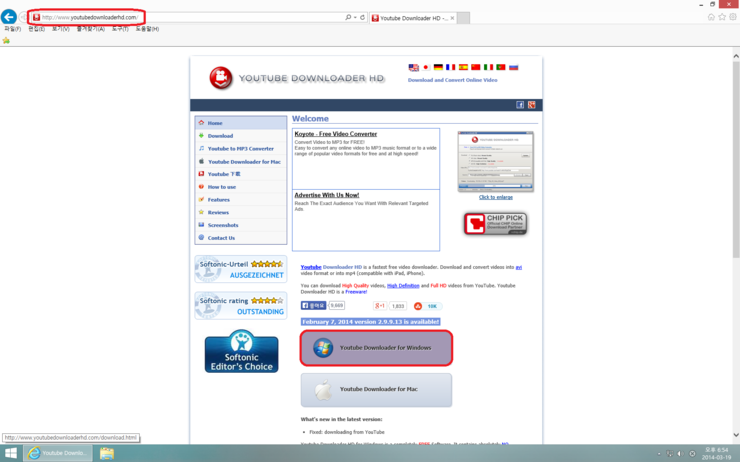Choose the Russian flag language

pos(513,67)
